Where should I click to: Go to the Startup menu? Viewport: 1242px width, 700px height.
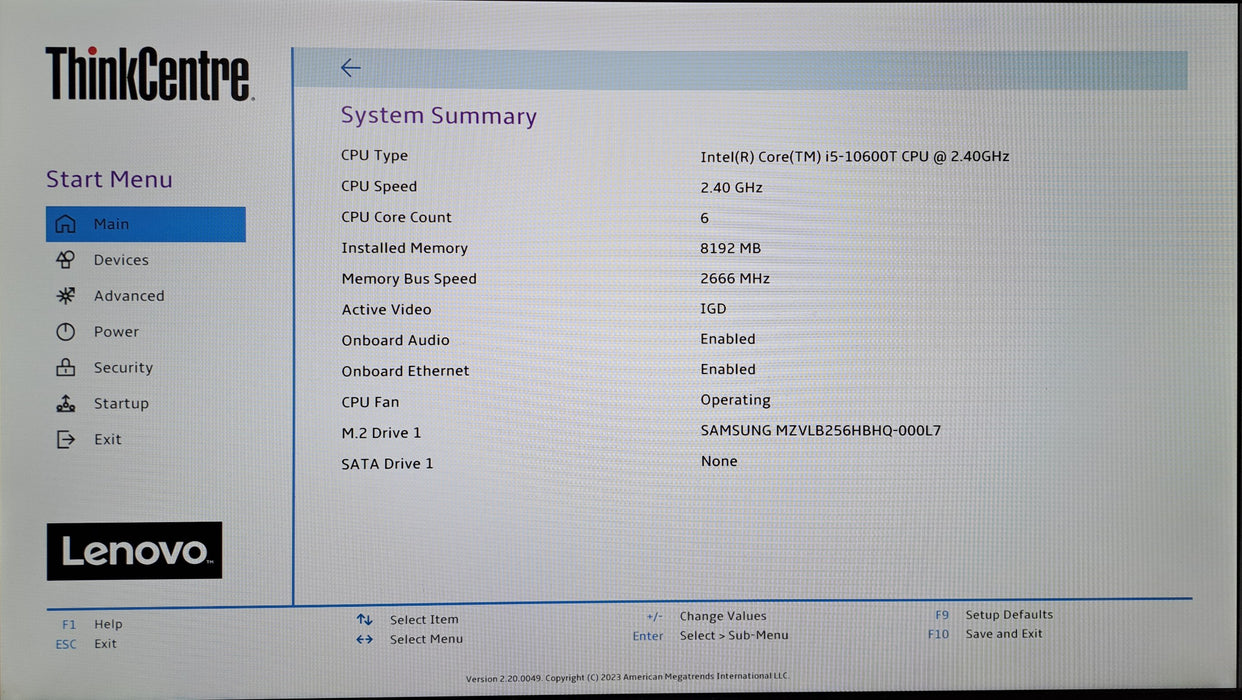point(121,404)
